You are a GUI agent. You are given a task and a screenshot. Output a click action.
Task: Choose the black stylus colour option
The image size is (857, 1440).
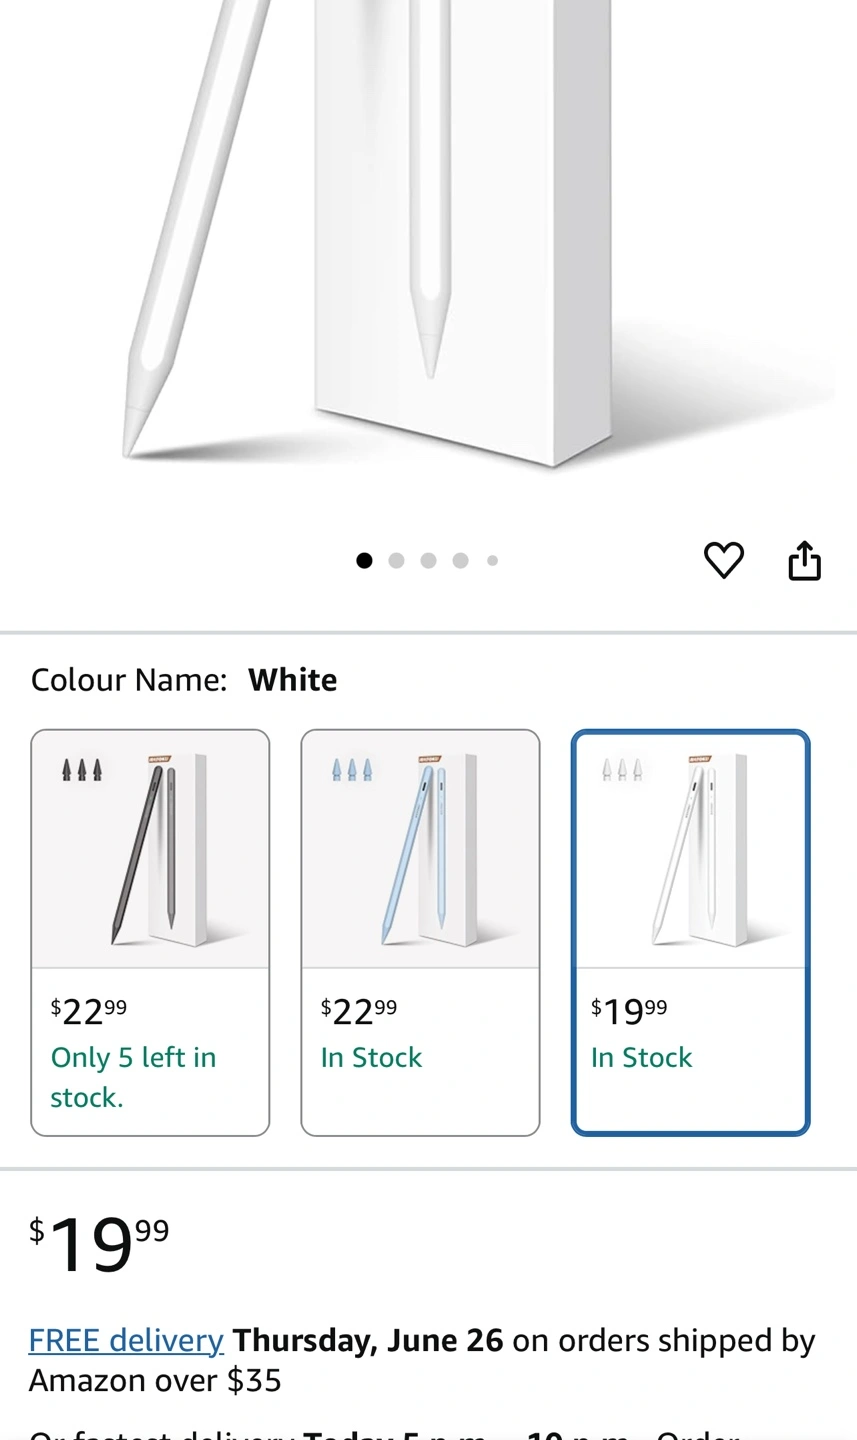pos(150,932)
